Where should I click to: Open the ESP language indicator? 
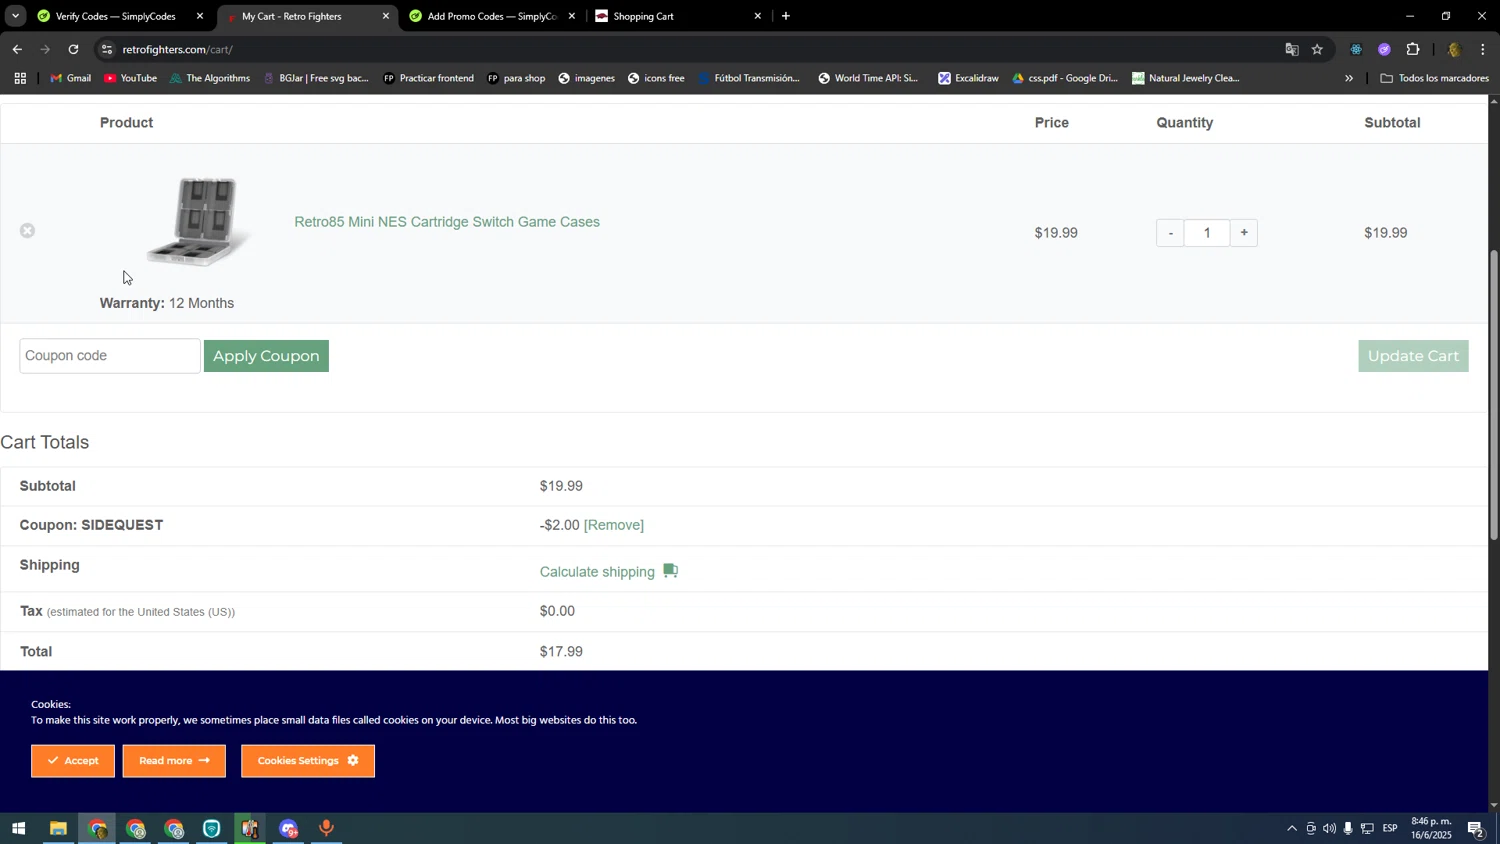coord(1390,829)
